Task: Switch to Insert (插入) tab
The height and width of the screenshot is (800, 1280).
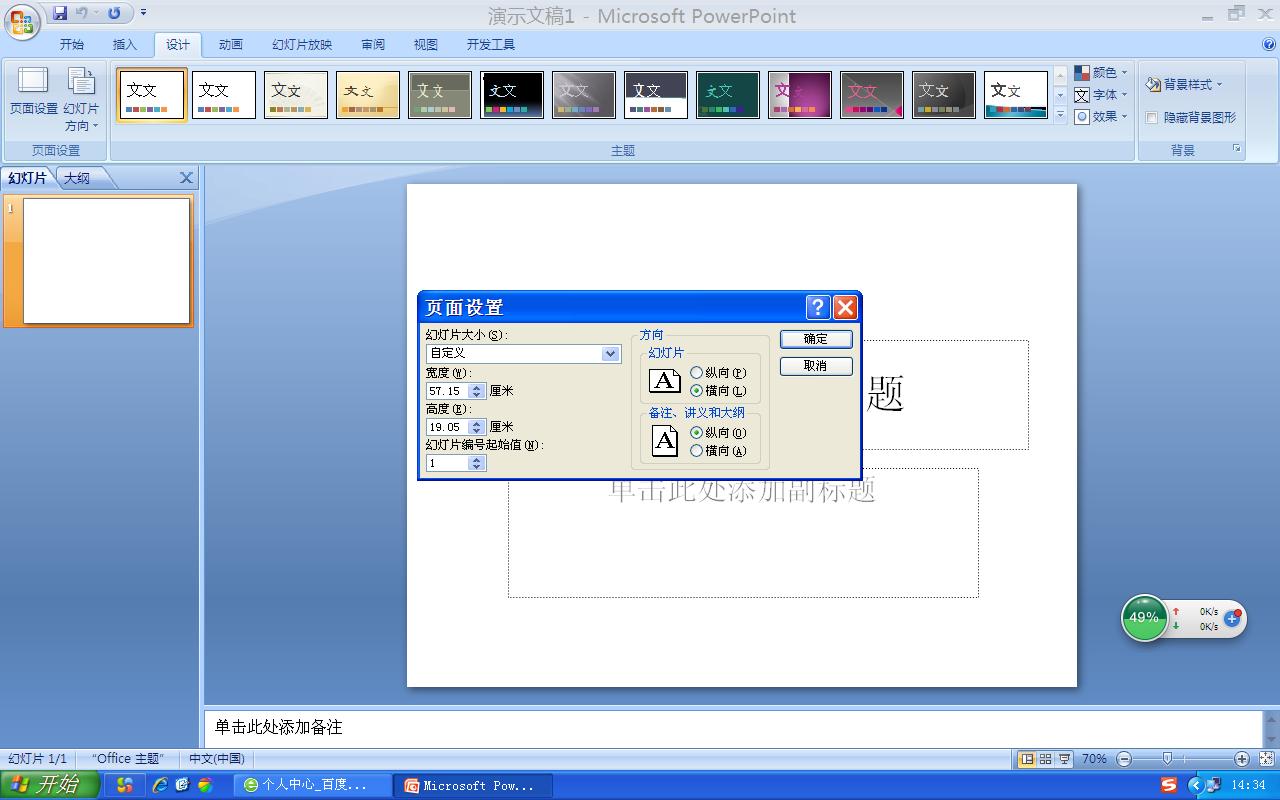Action: click(125, 44)
